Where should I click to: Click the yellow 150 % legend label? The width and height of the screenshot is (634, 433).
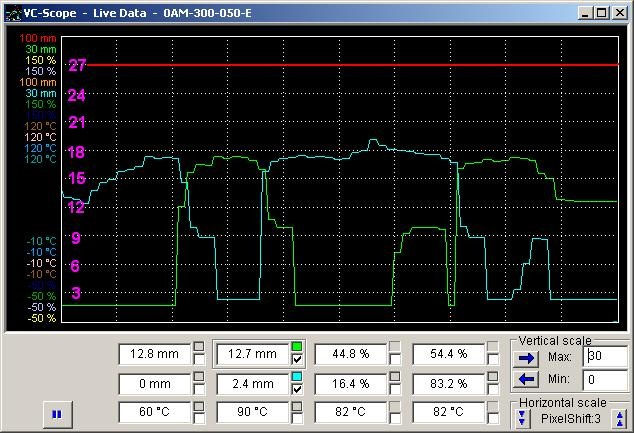(x=40, y=60)
